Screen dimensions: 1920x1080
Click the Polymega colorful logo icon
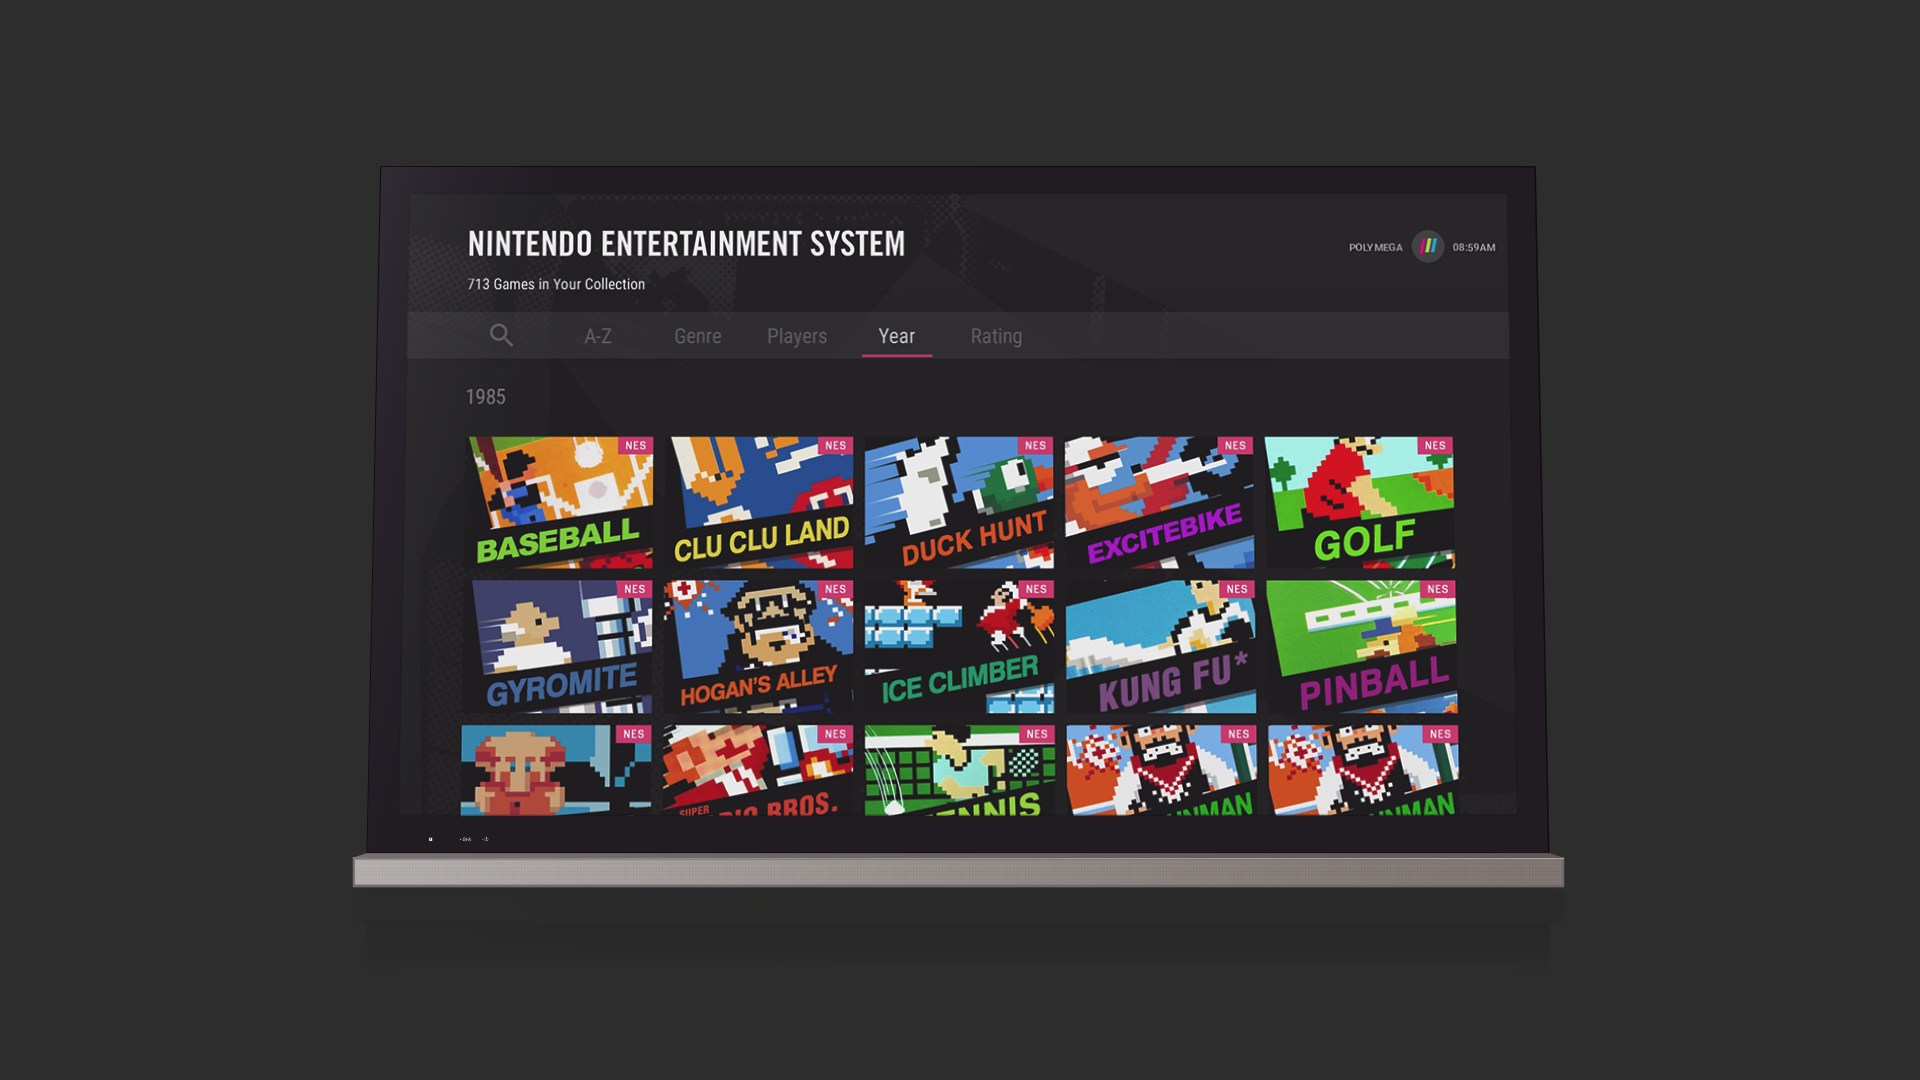coord(1427,247)
